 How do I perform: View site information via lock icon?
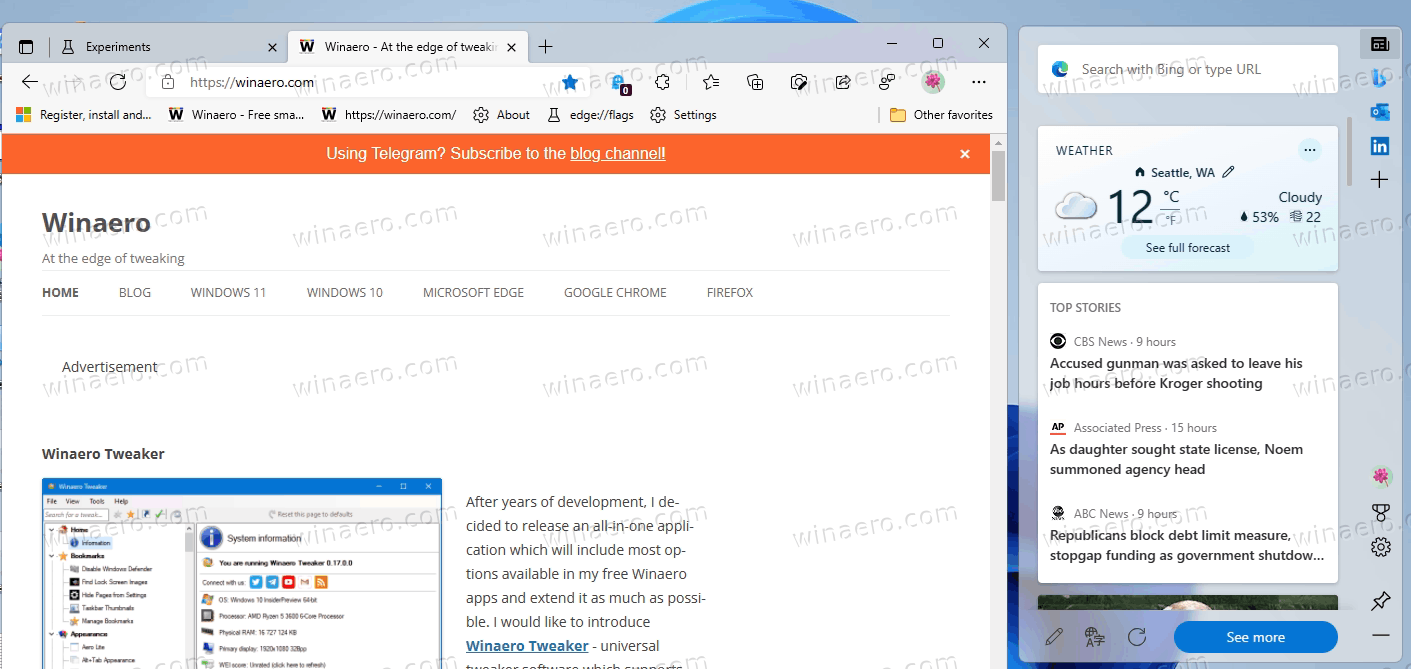(168, 82)
